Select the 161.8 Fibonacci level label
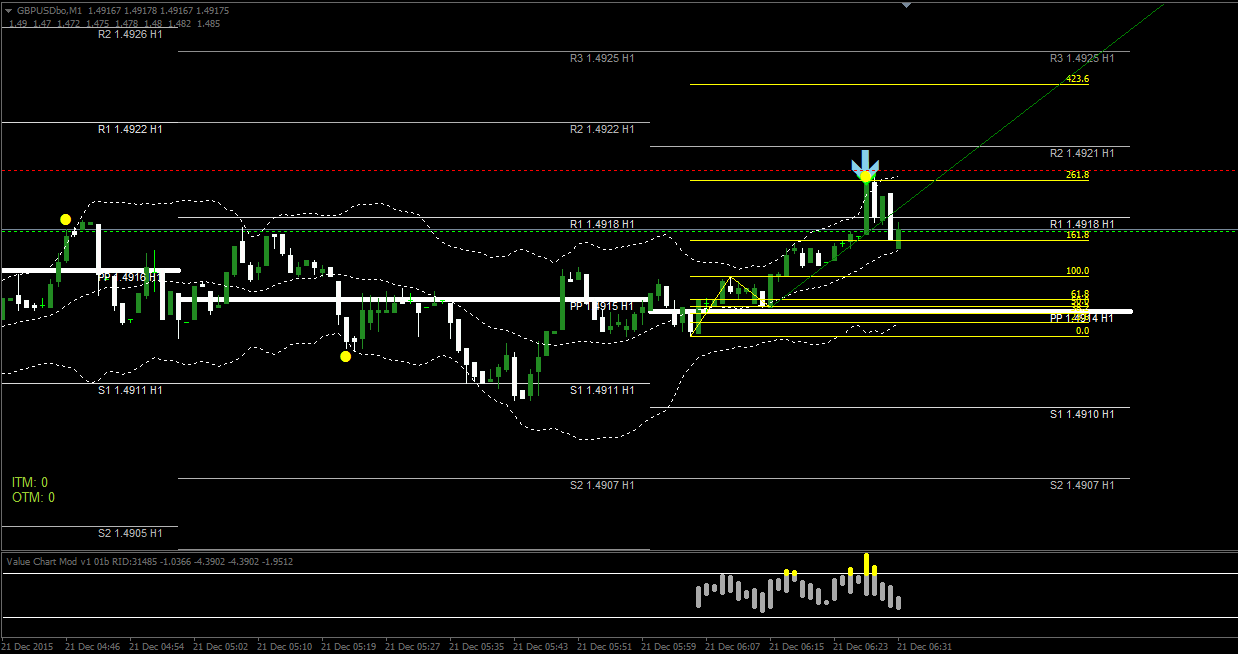 pos(1077,235)
